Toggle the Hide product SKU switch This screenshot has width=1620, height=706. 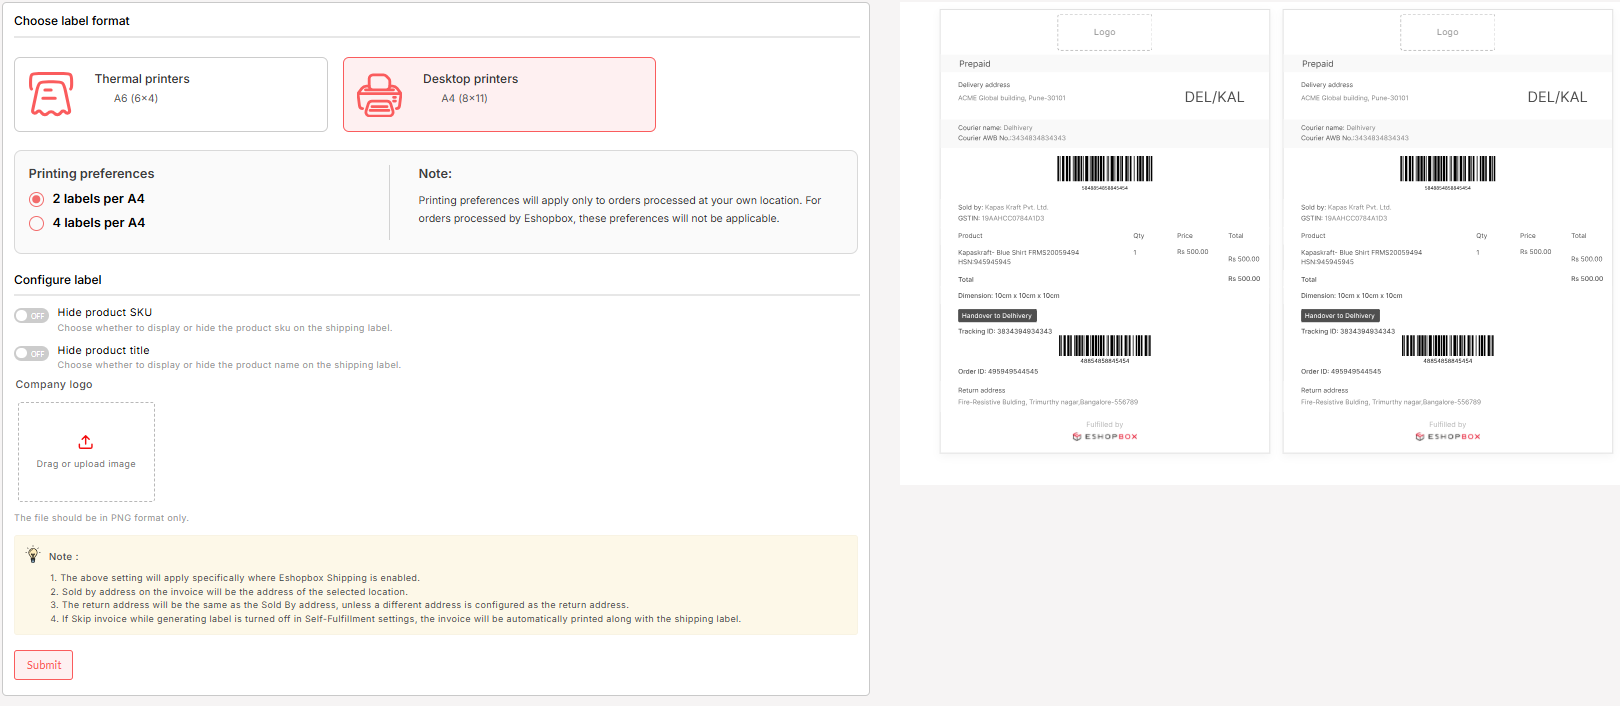pos(31,316)
